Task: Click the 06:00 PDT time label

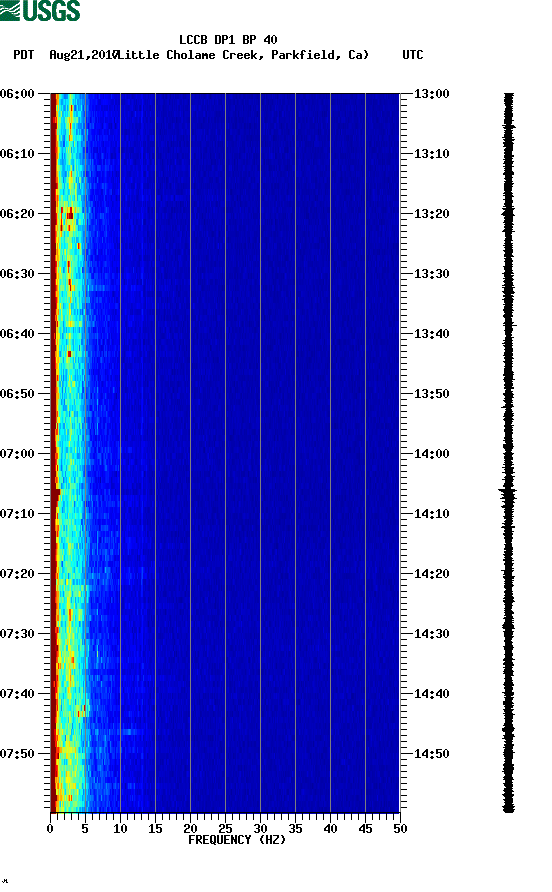Action: click(17, 93)
